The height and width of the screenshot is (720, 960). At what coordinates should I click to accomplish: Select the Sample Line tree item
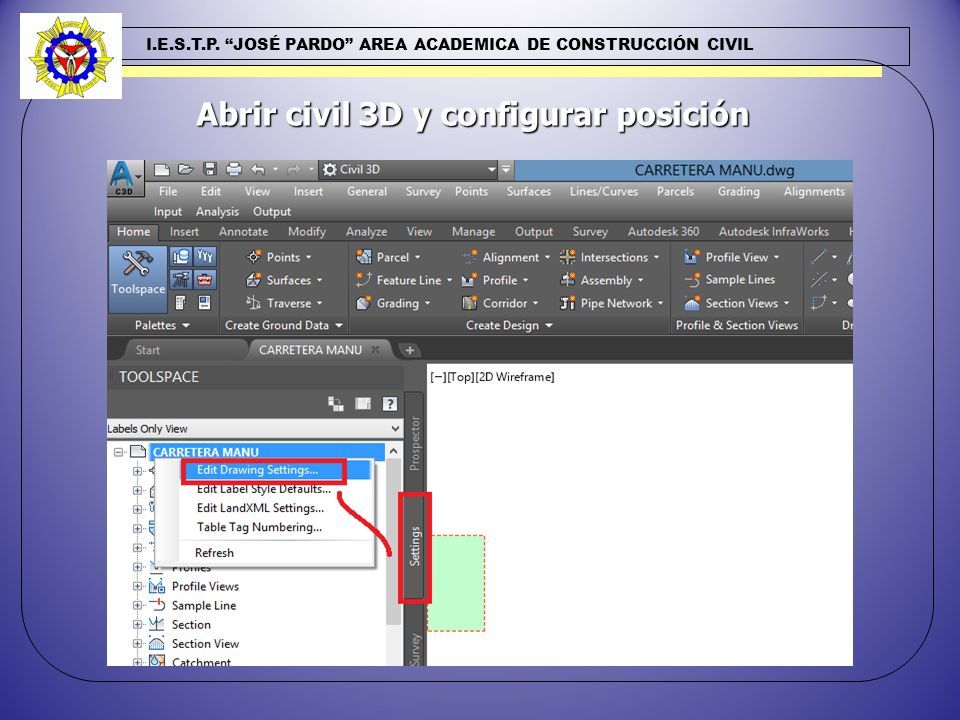click(204, 606)
